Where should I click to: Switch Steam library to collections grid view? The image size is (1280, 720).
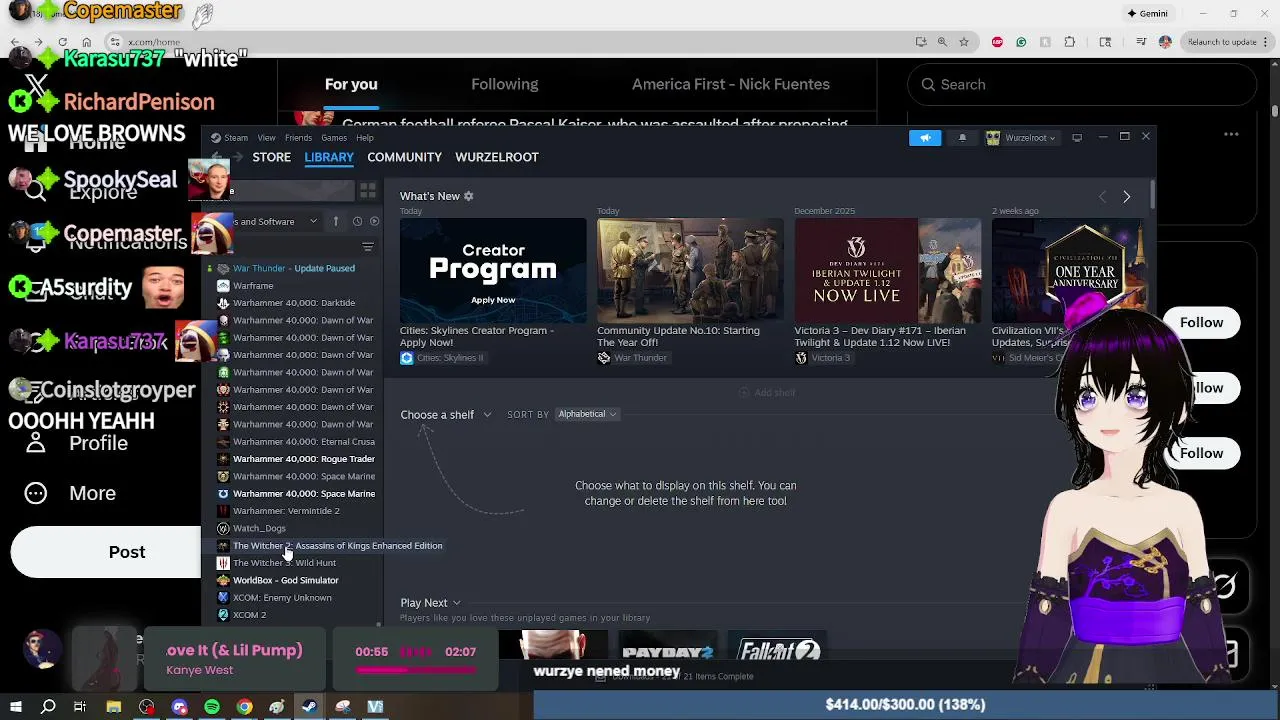(368, 190)
